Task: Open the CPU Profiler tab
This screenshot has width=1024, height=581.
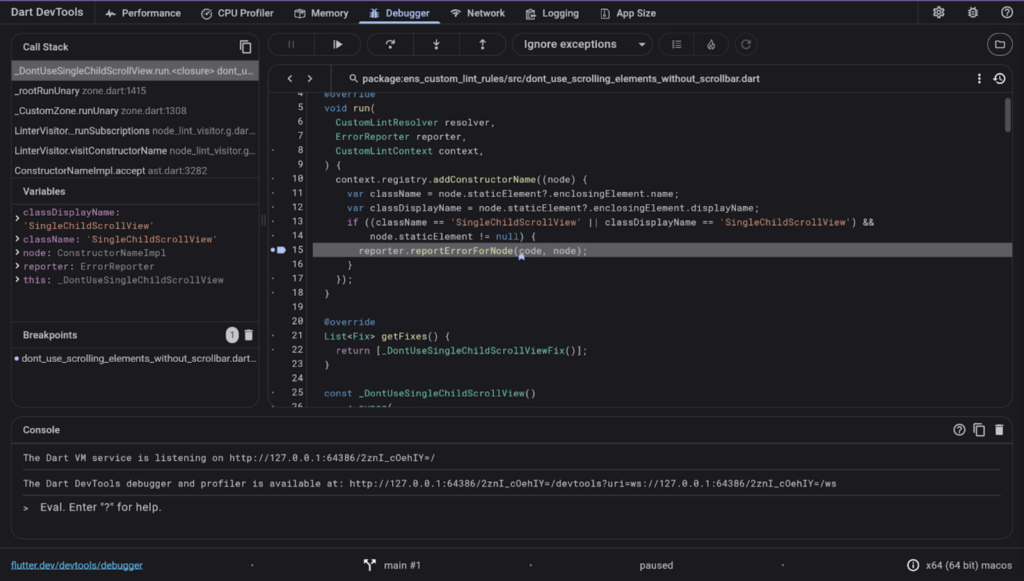Action: tap(237, 13)
